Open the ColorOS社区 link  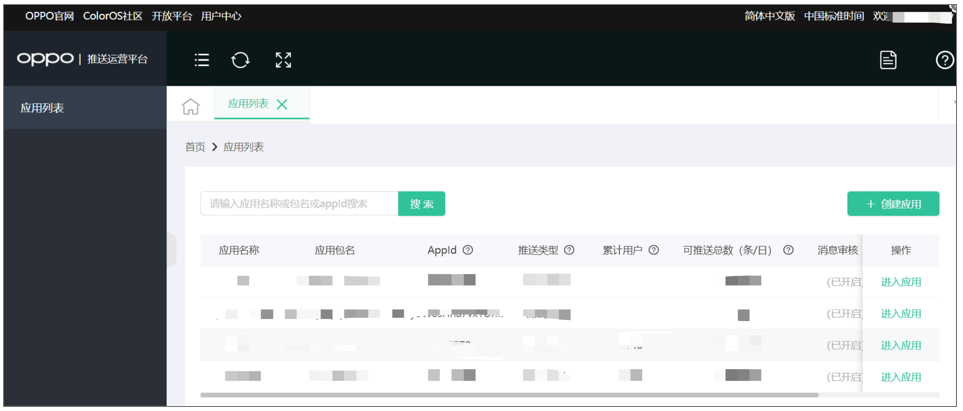point(113,16)
